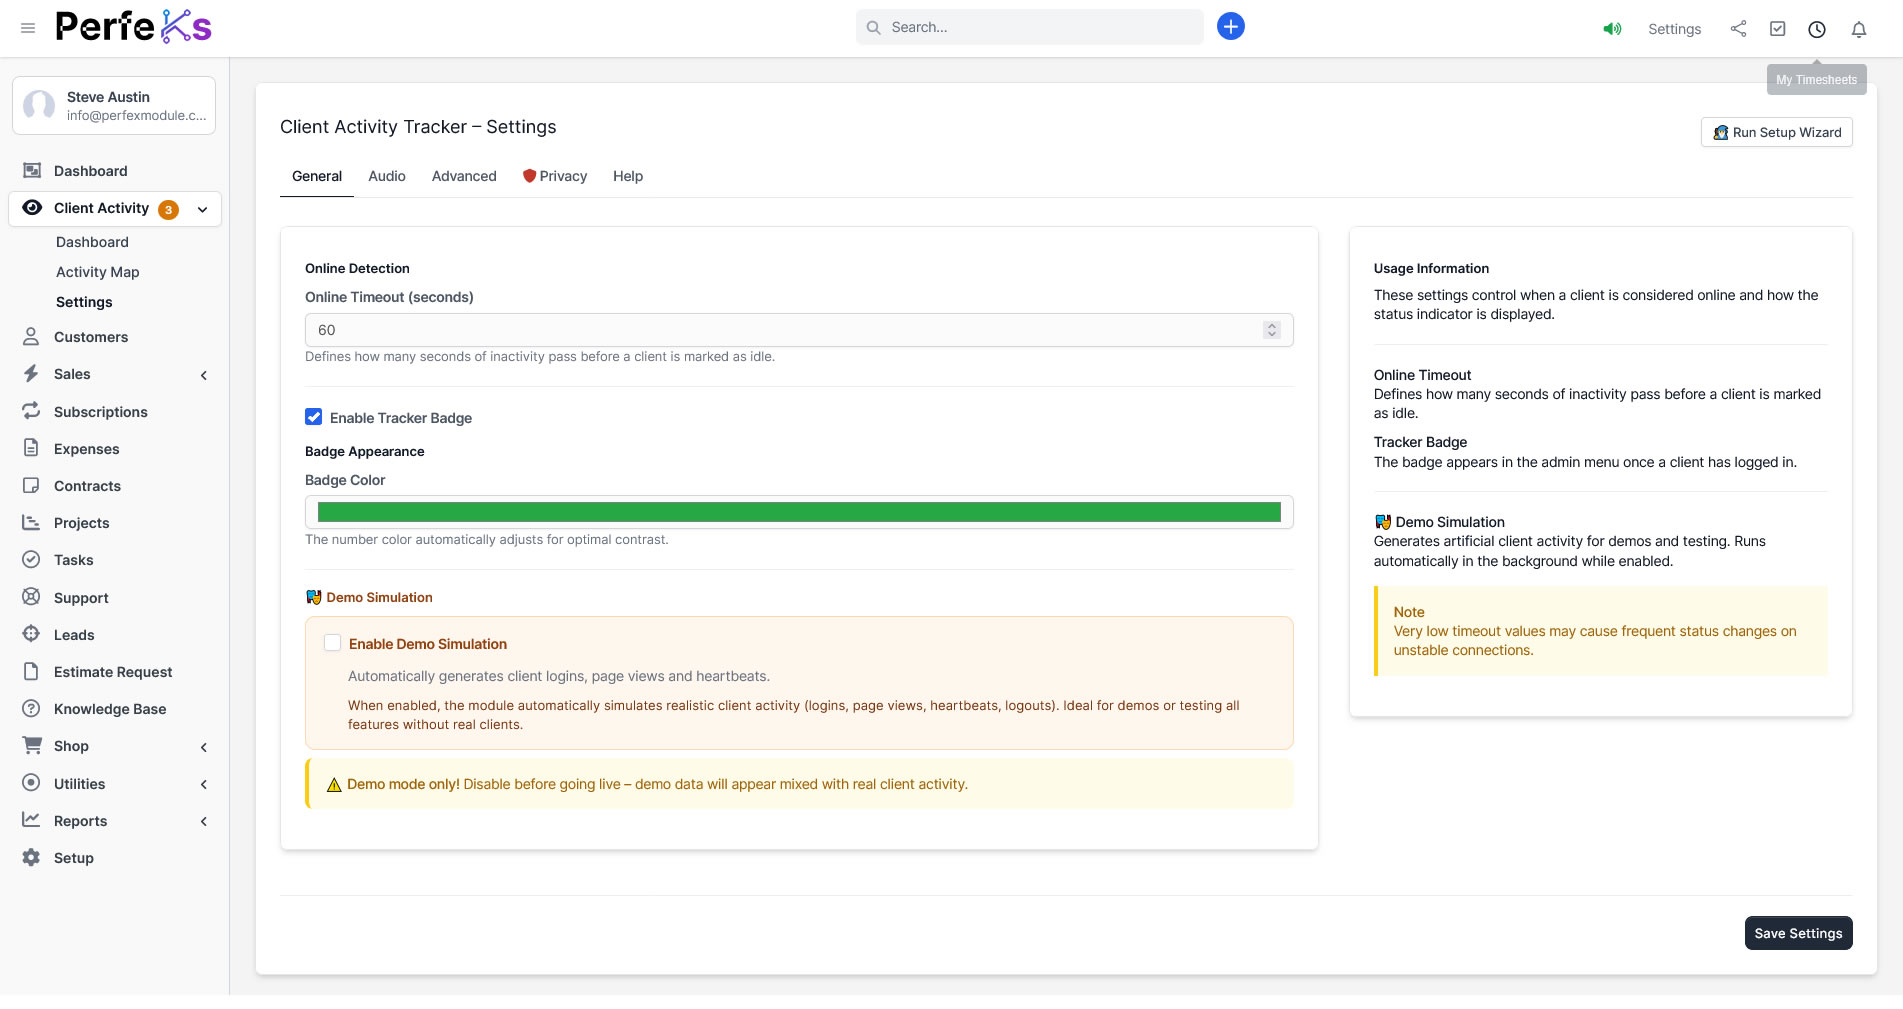Switch to the Privacy tab
The height and width of the screenshot is (1009, 1903).
click(x=555, y=176)
